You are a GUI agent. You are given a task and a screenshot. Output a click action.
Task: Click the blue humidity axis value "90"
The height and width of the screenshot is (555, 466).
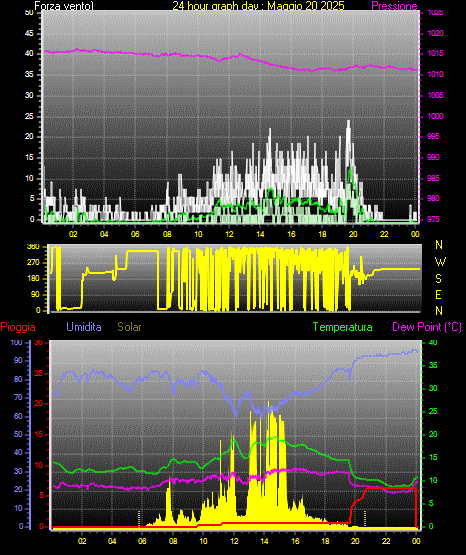click(x=18, y=360)
